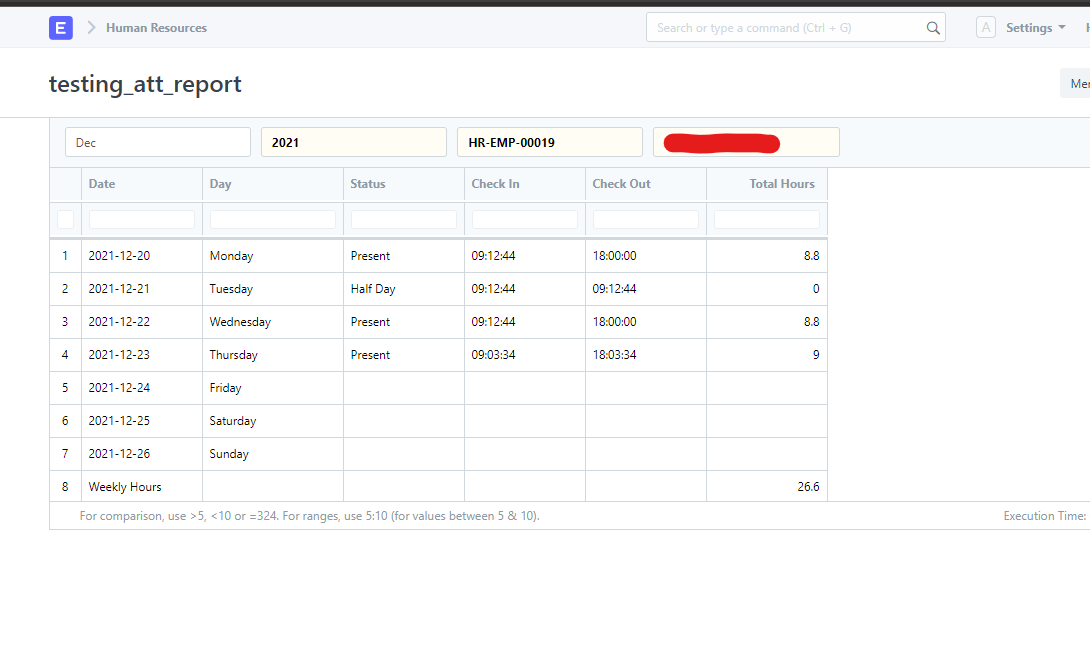Screen dimensions: 1090x658
Task: Click the redacted employee name field
Action: pyautogui.click(x=745, y=142)
